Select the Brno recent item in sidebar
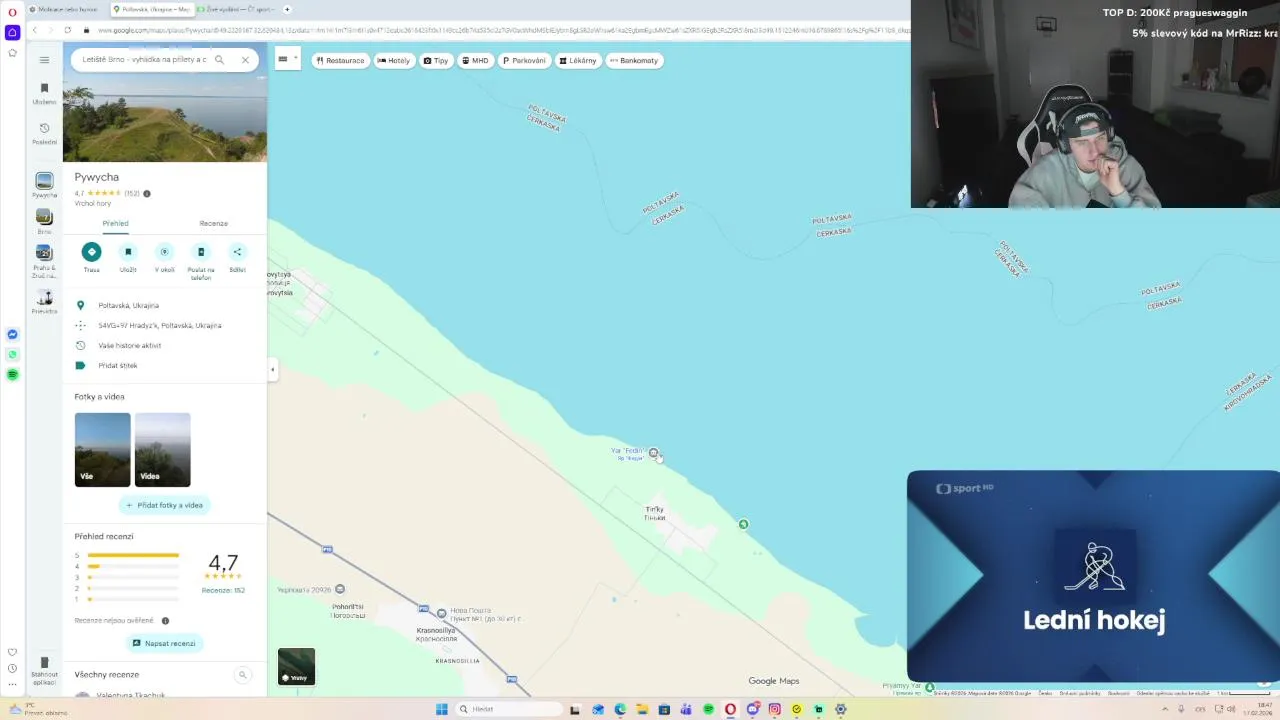 44,222
